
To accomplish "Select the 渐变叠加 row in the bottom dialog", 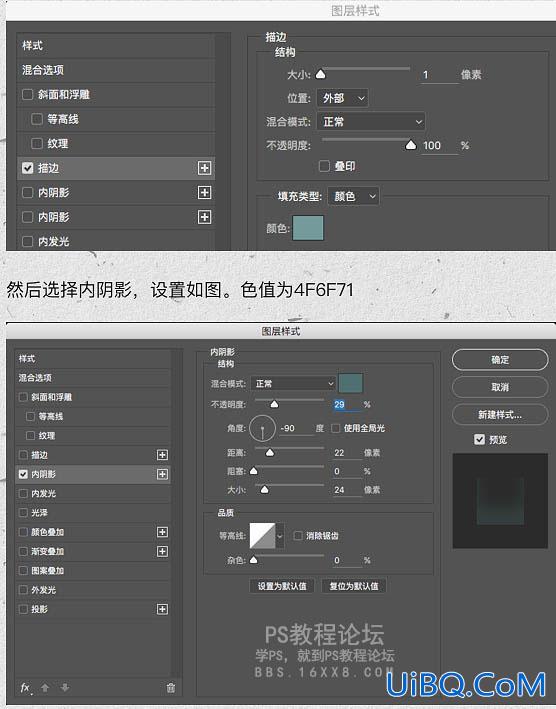I will [x=93, y=551].
